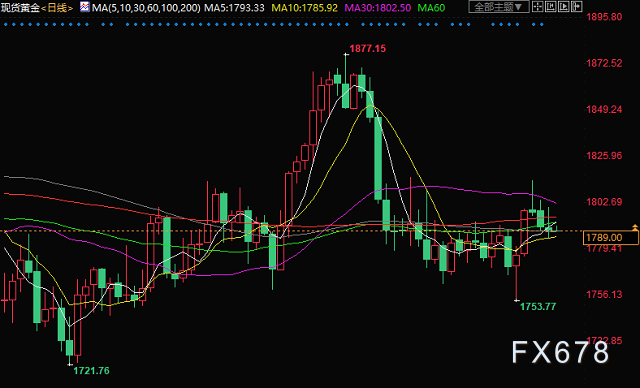The width and height of the screenshot is (640, 388).
Task: Click the shift chart right arrow icon
Action: [577, 7]
